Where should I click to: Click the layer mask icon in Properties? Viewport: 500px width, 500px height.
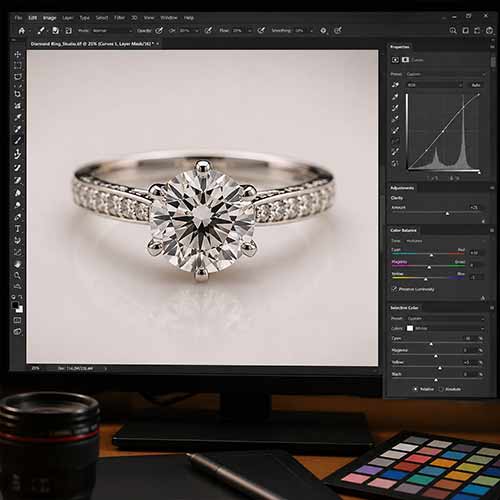(x=405, y=60)
